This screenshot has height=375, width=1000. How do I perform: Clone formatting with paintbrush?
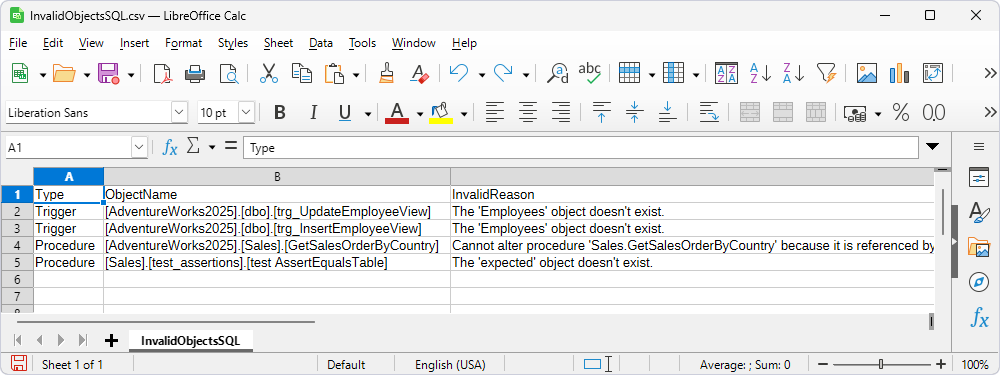tap(385, 73)
